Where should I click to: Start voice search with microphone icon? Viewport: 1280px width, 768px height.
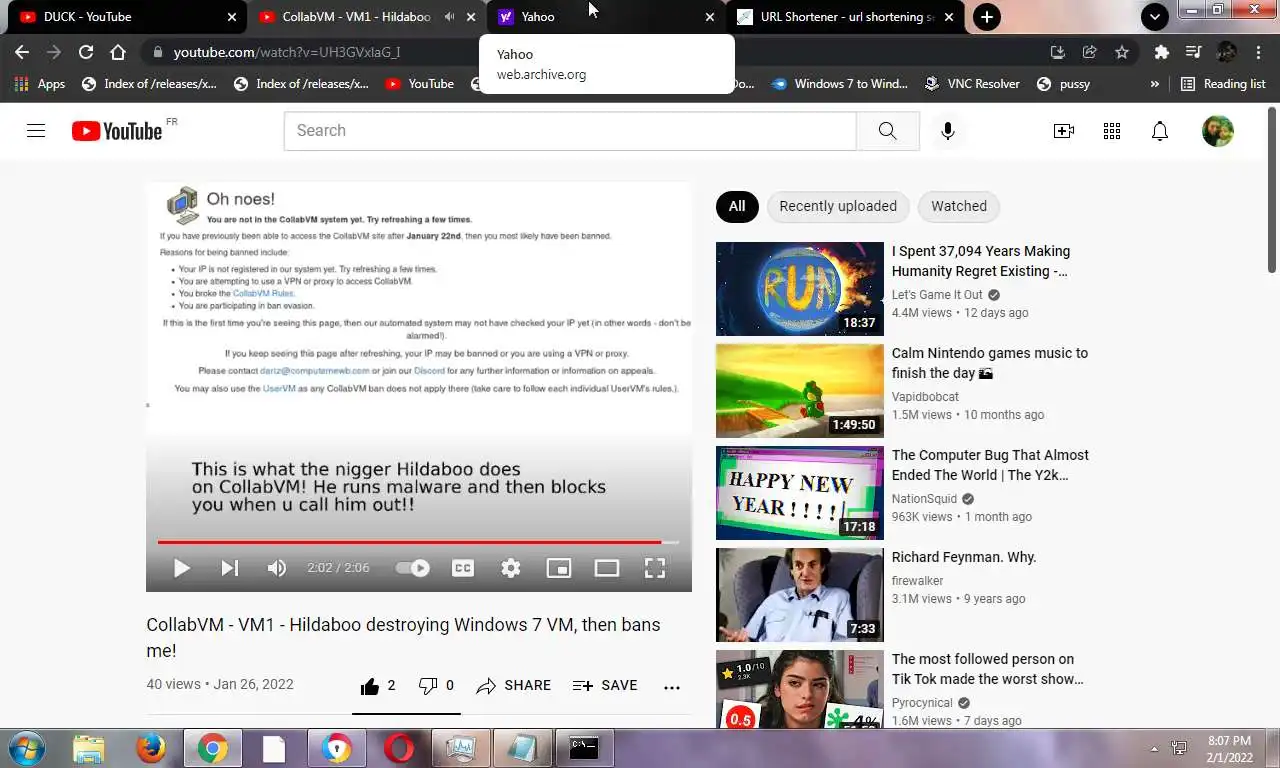coord(948,131)
